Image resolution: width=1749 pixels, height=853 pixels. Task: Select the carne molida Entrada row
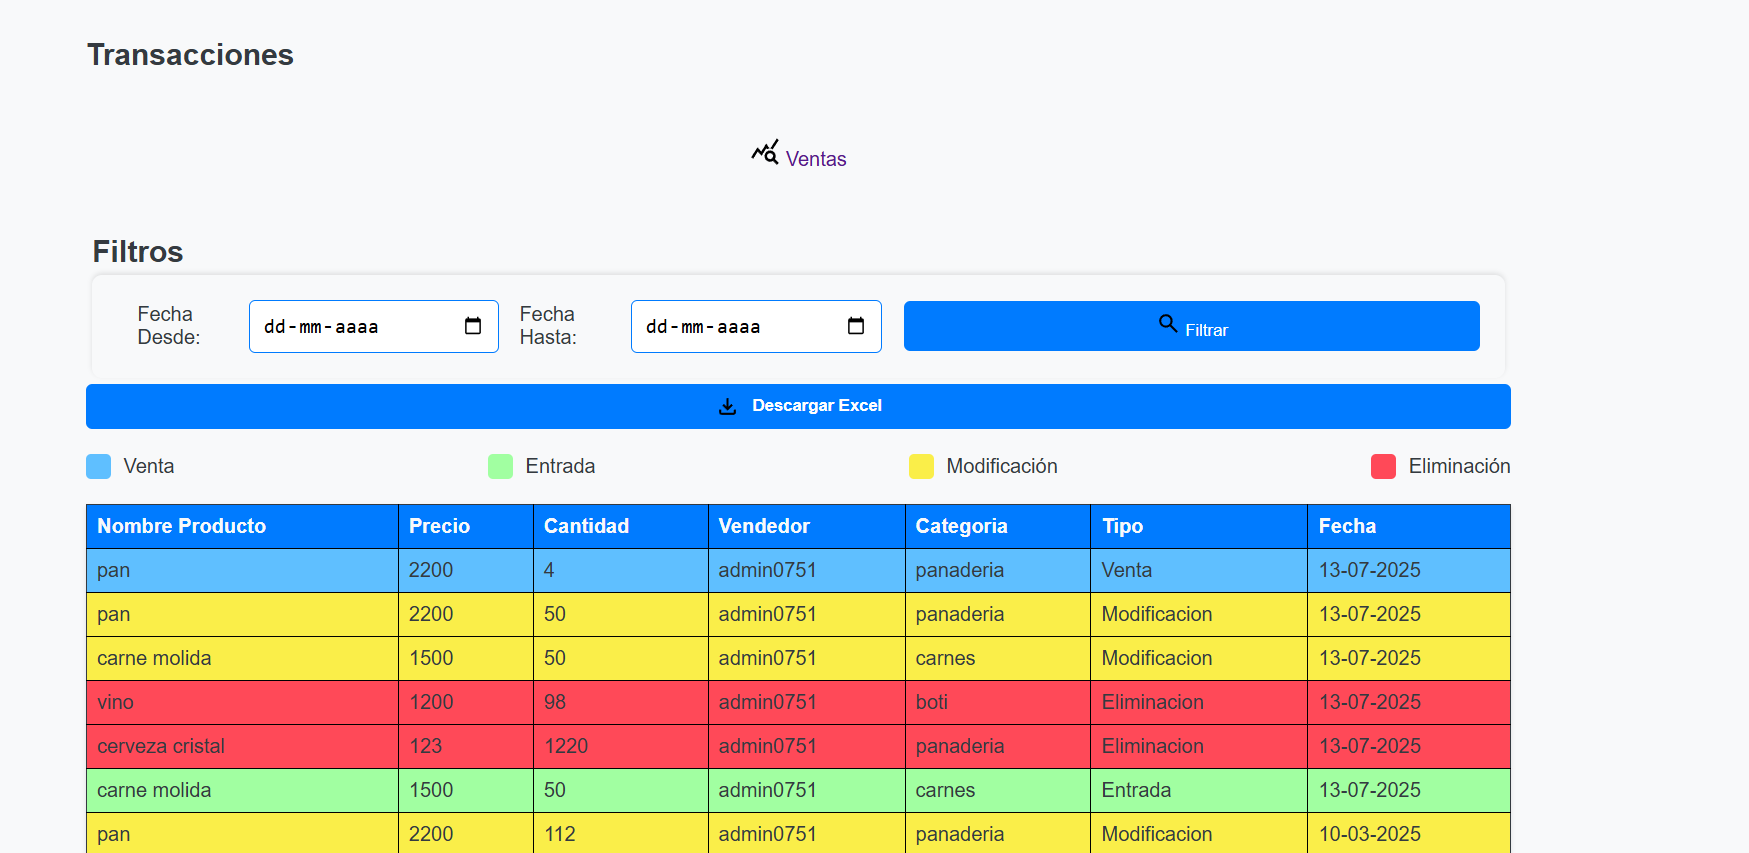(x=798, y=790)
